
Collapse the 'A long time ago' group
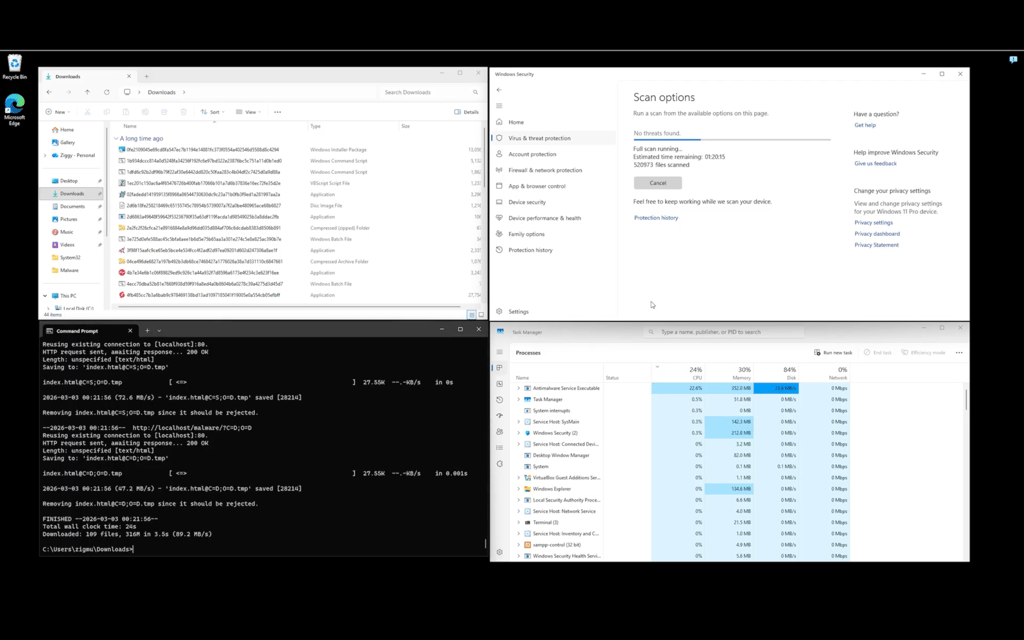[x=116, y=138]
